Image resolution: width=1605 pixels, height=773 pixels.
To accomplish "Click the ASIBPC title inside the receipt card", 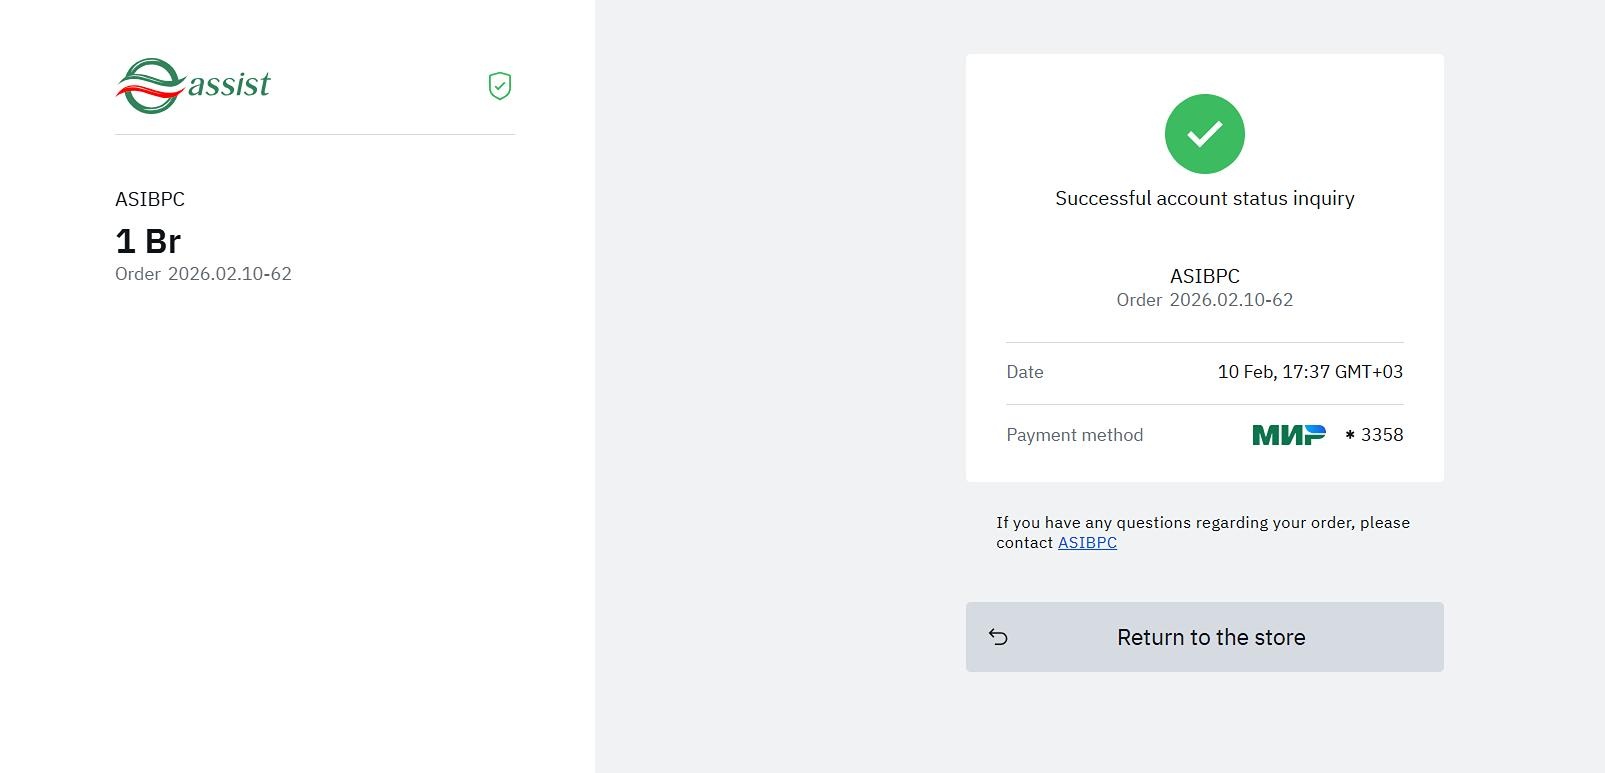I will [1204, 276].
